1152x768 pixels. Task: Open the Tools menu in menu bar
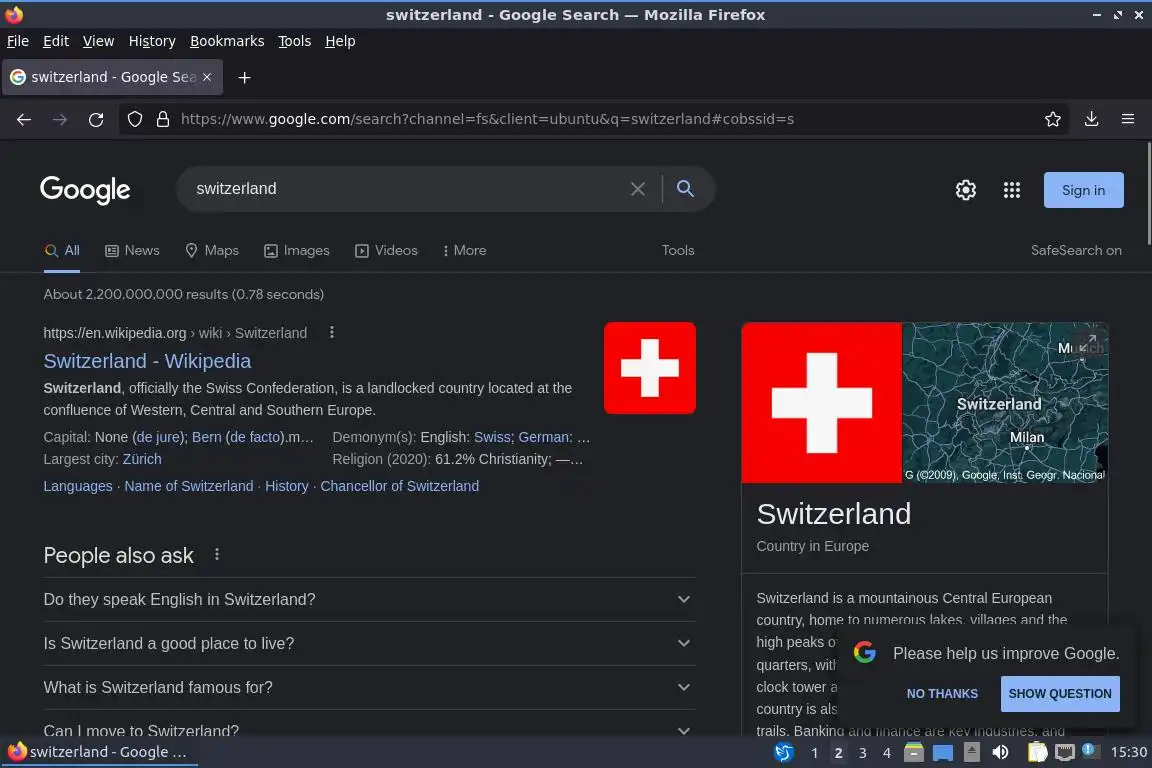click(295, 41)
